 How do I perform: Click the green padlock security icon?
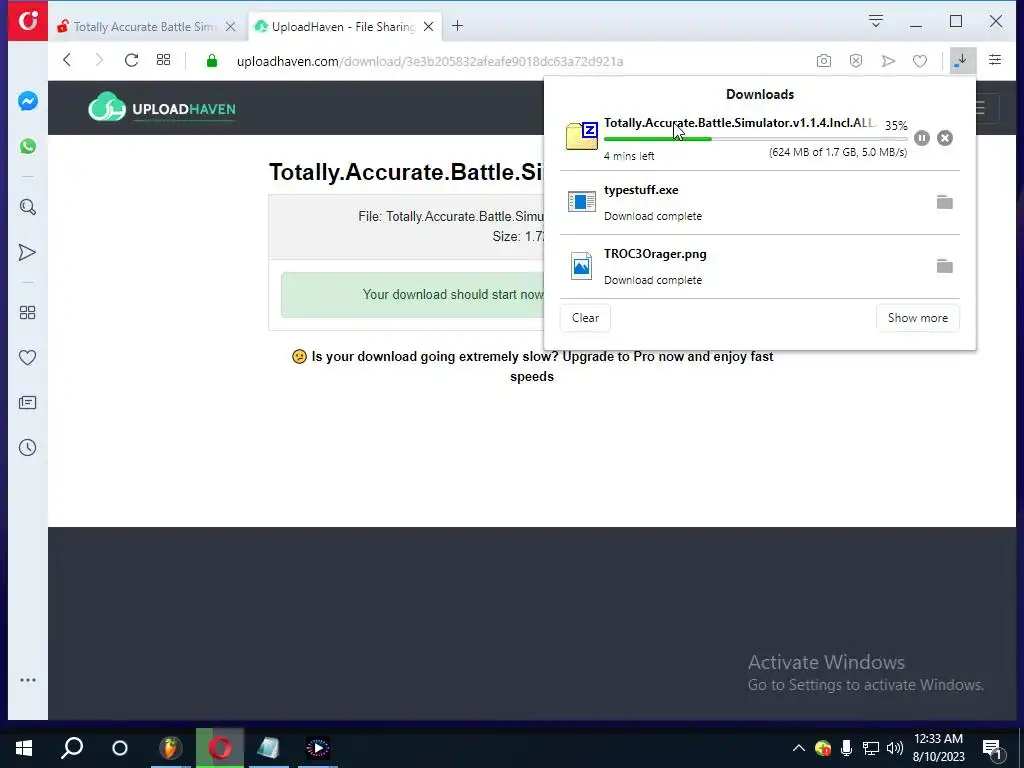click(x=212, y=61)
